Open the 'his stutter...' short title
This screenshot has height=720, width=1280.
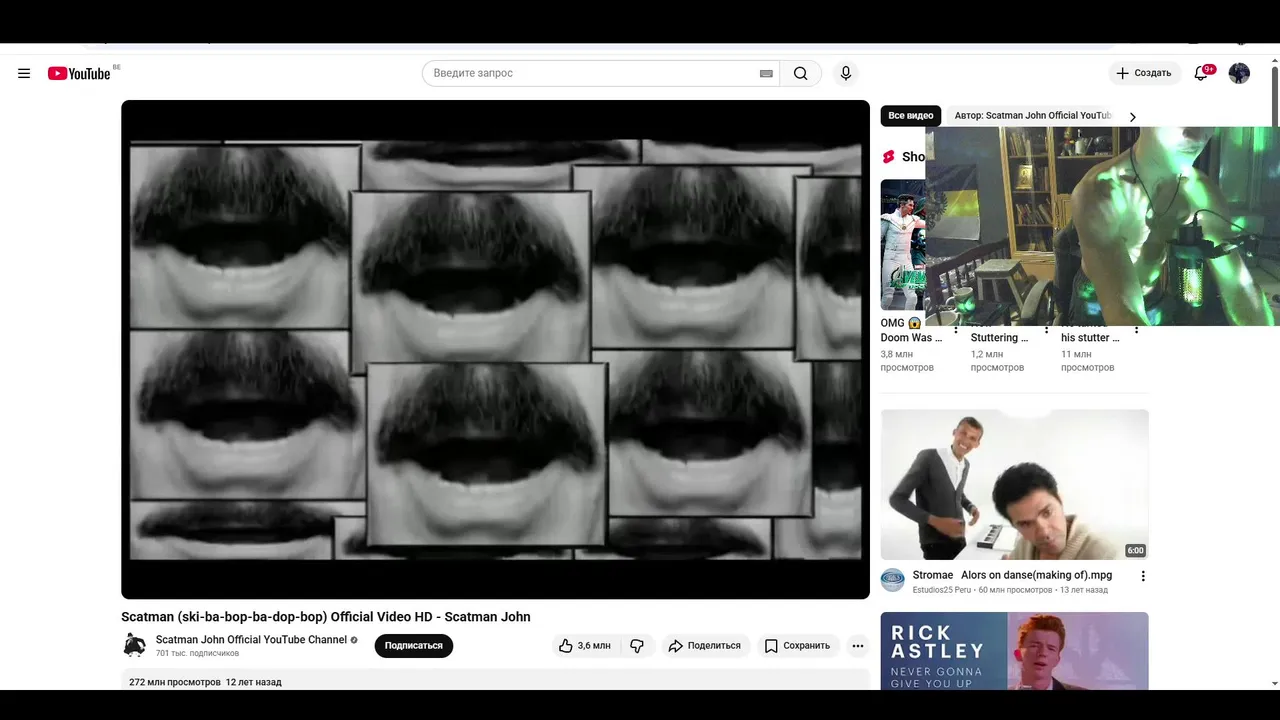click(x=1090, y=338)
